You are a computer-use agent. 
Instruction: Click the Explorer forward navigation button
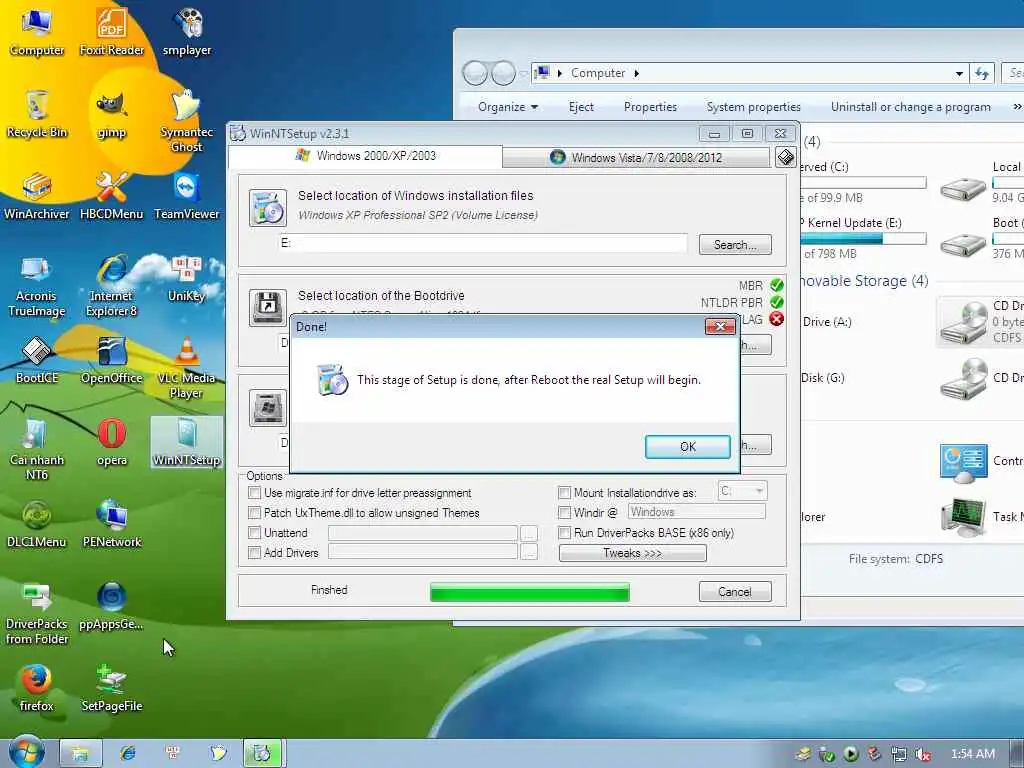503,73
